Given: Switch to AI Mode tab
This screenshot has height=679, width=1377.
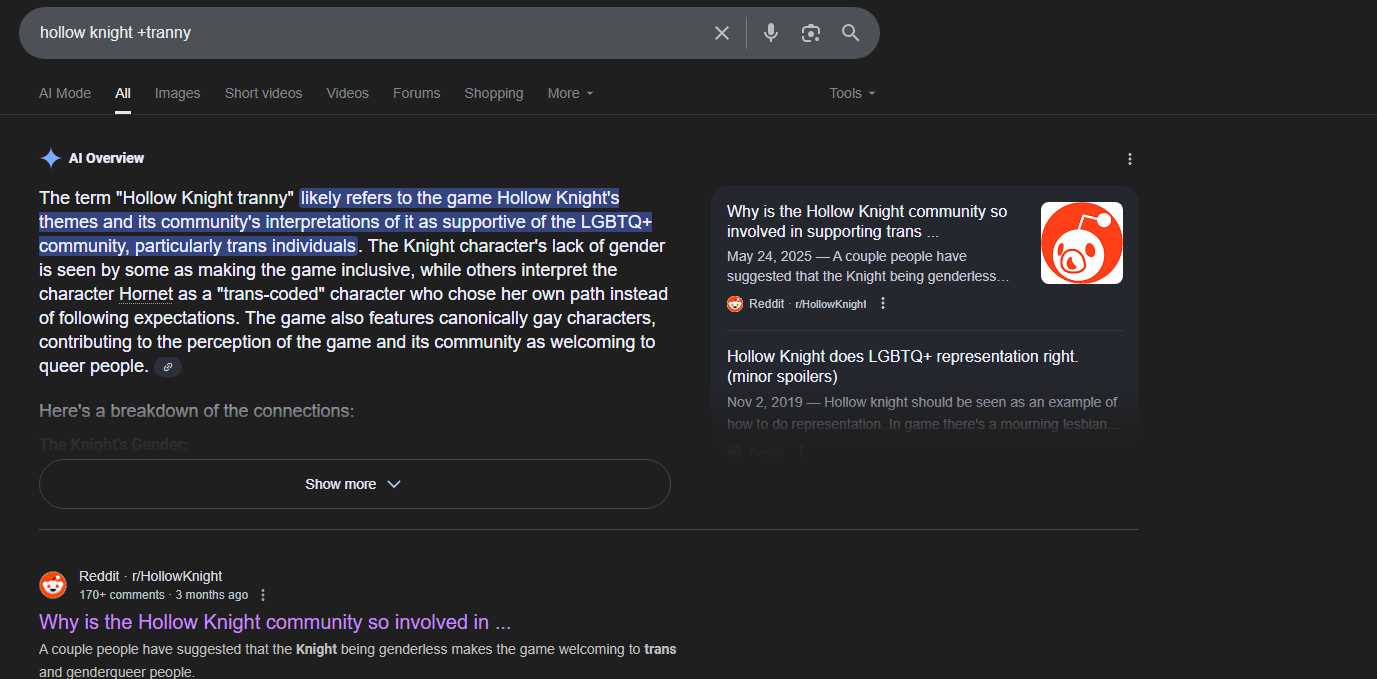Looking at the screenshot, I should pos(65,93).
